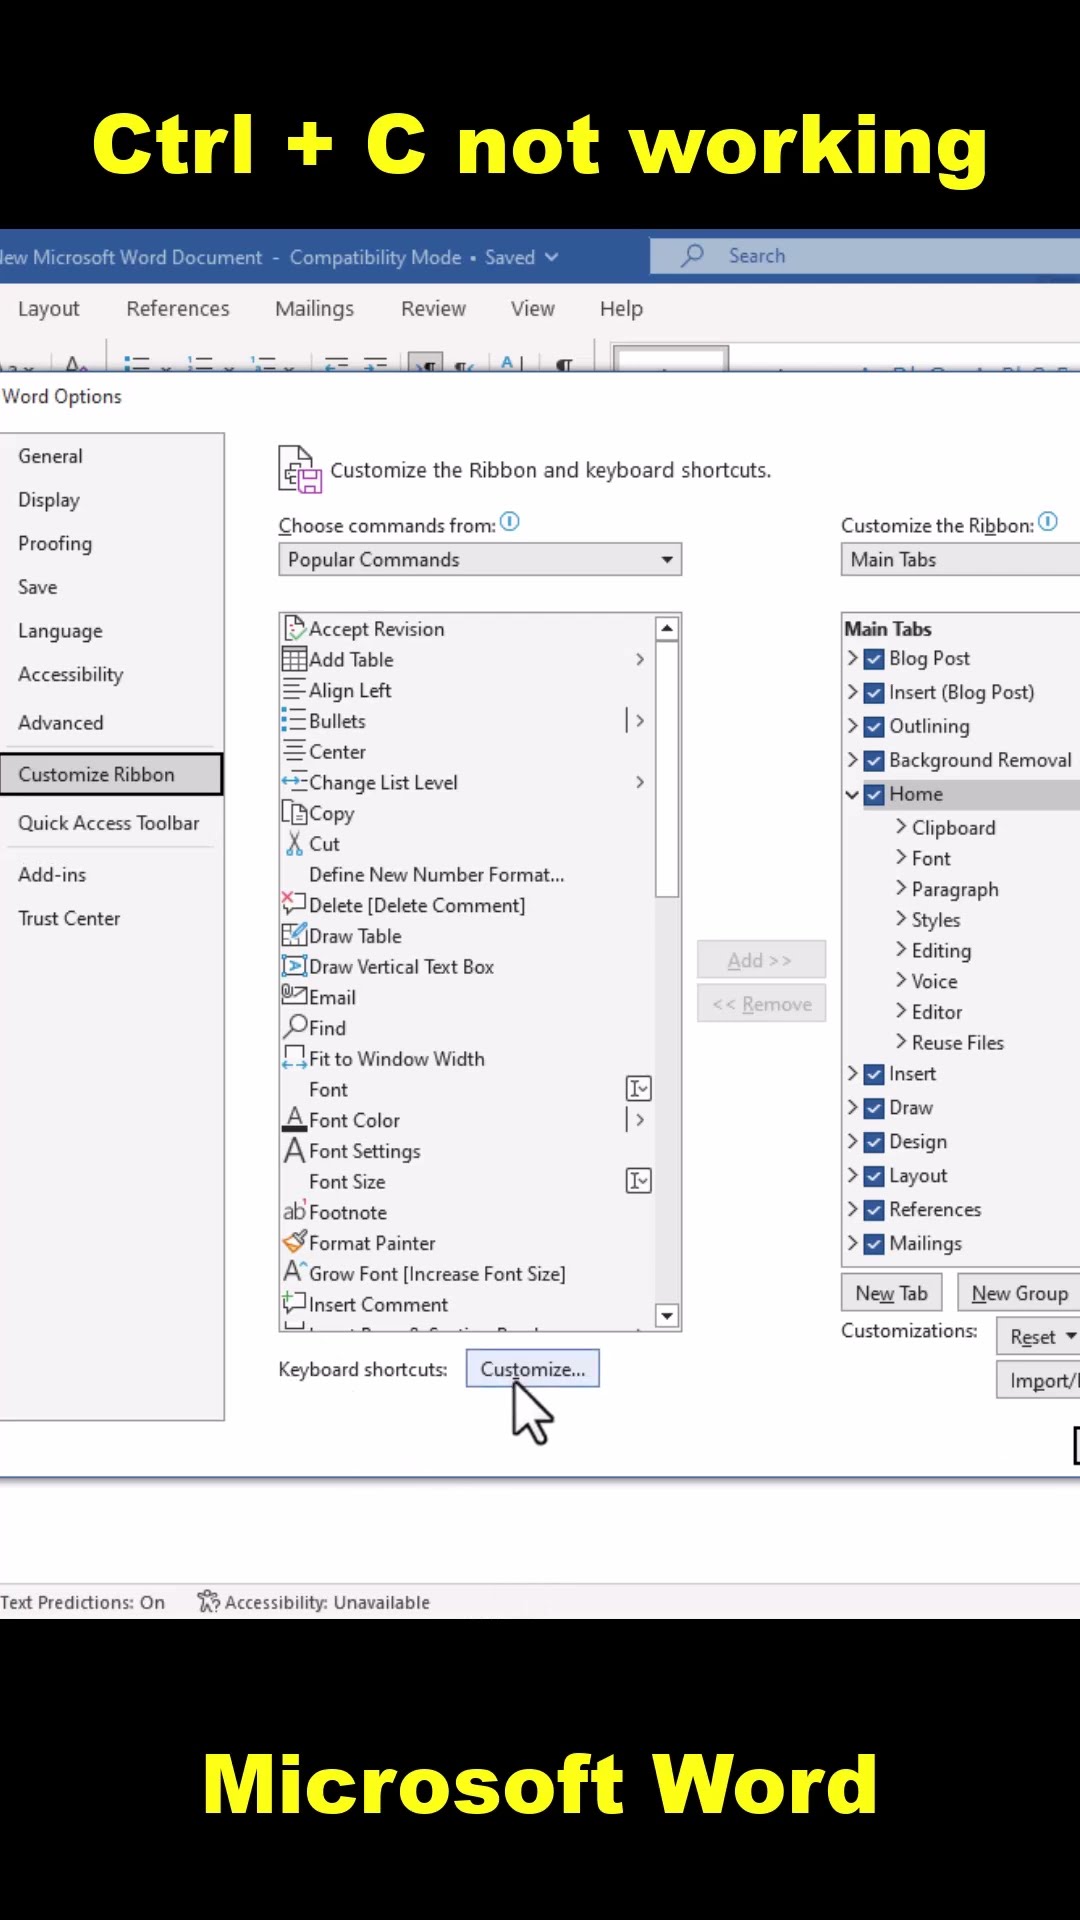Click the Draw Table icon
This screenshot has height=1920, width=1080.
pyautogui.click(x=294, y=935)
